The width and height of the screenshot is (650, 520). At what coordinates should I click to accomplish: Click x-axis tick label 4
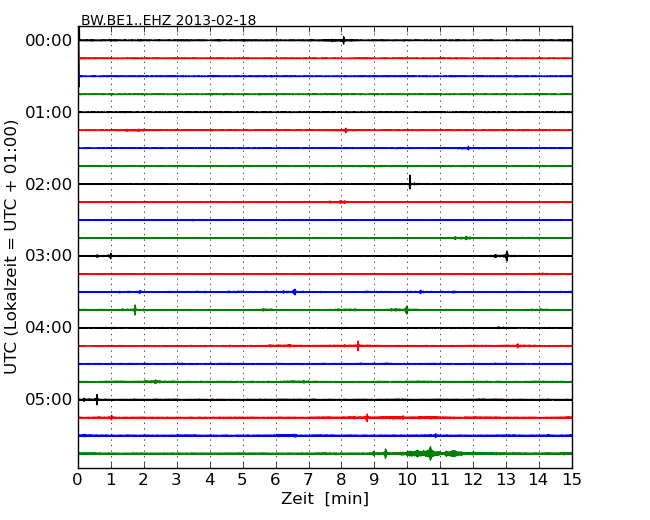(210, 480)
